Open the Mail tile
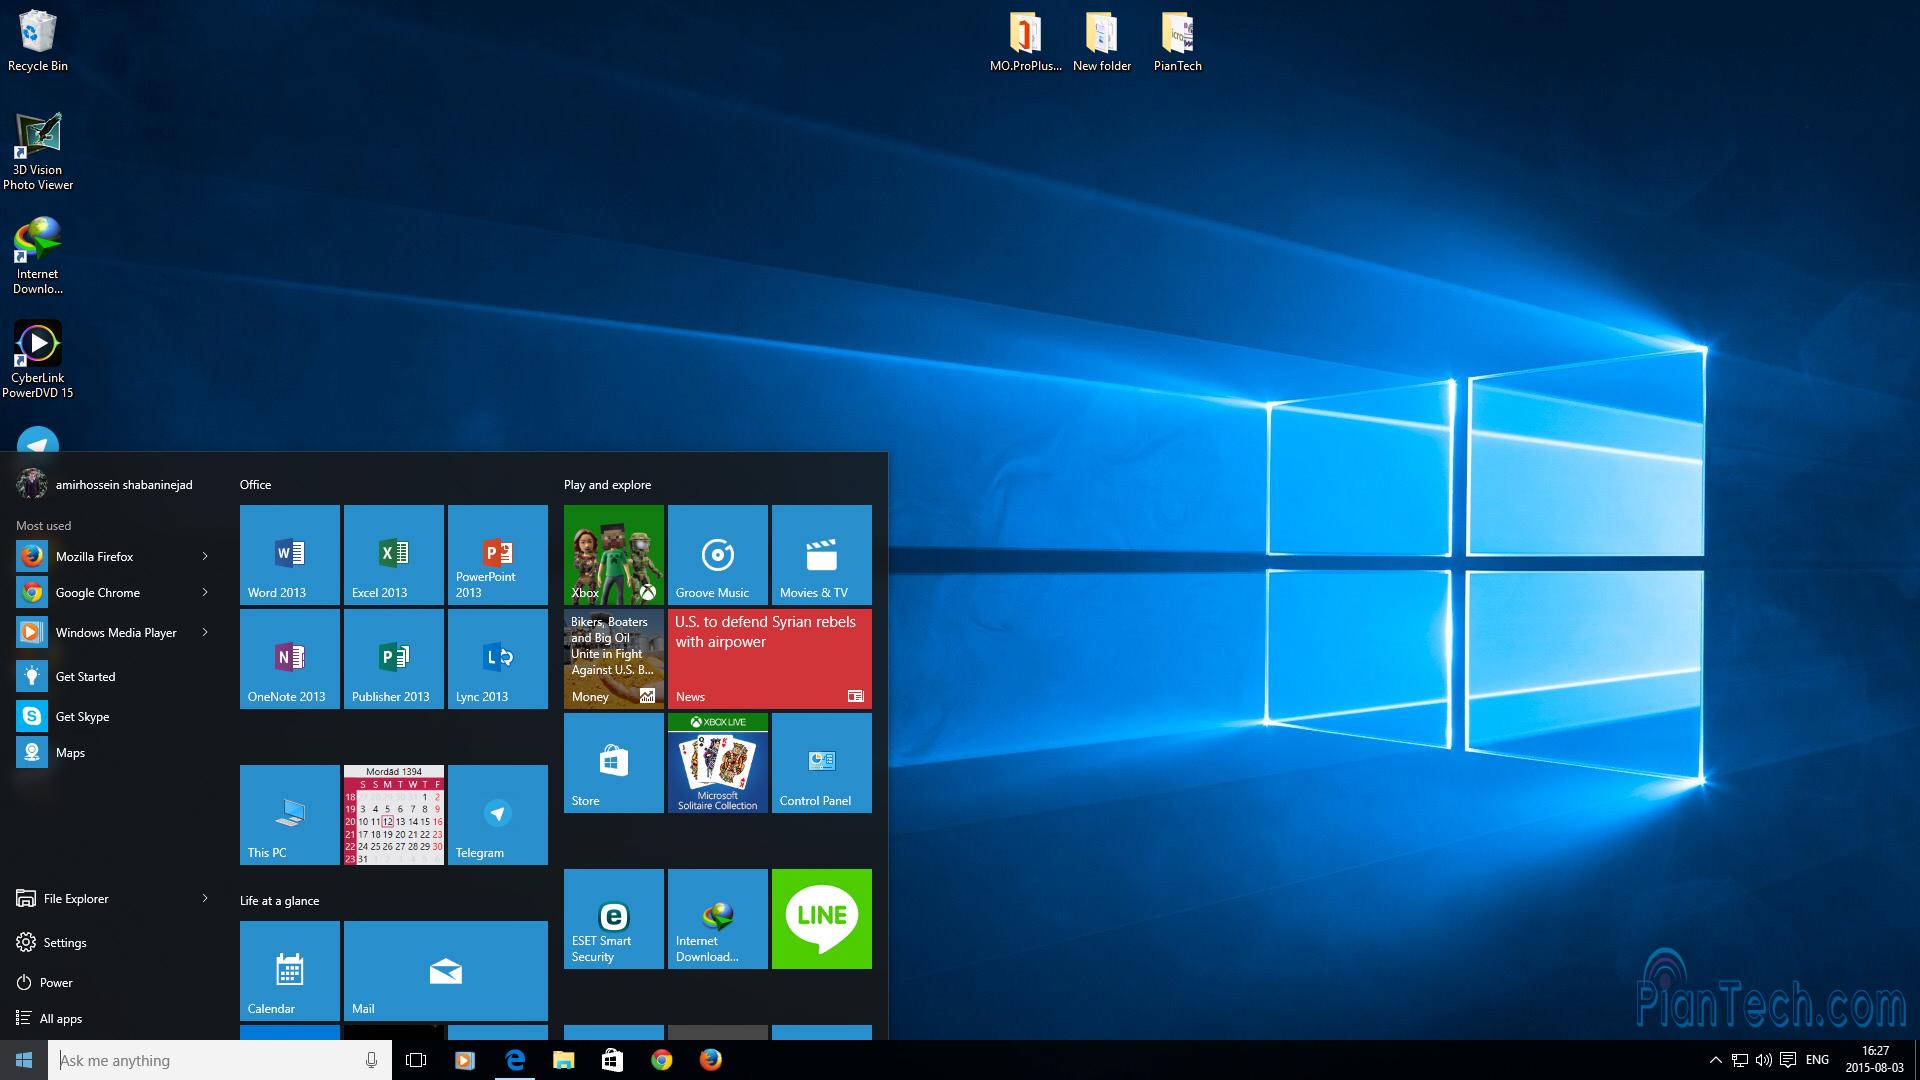This screenshot has height=1080, width=1920. (446, 971)
